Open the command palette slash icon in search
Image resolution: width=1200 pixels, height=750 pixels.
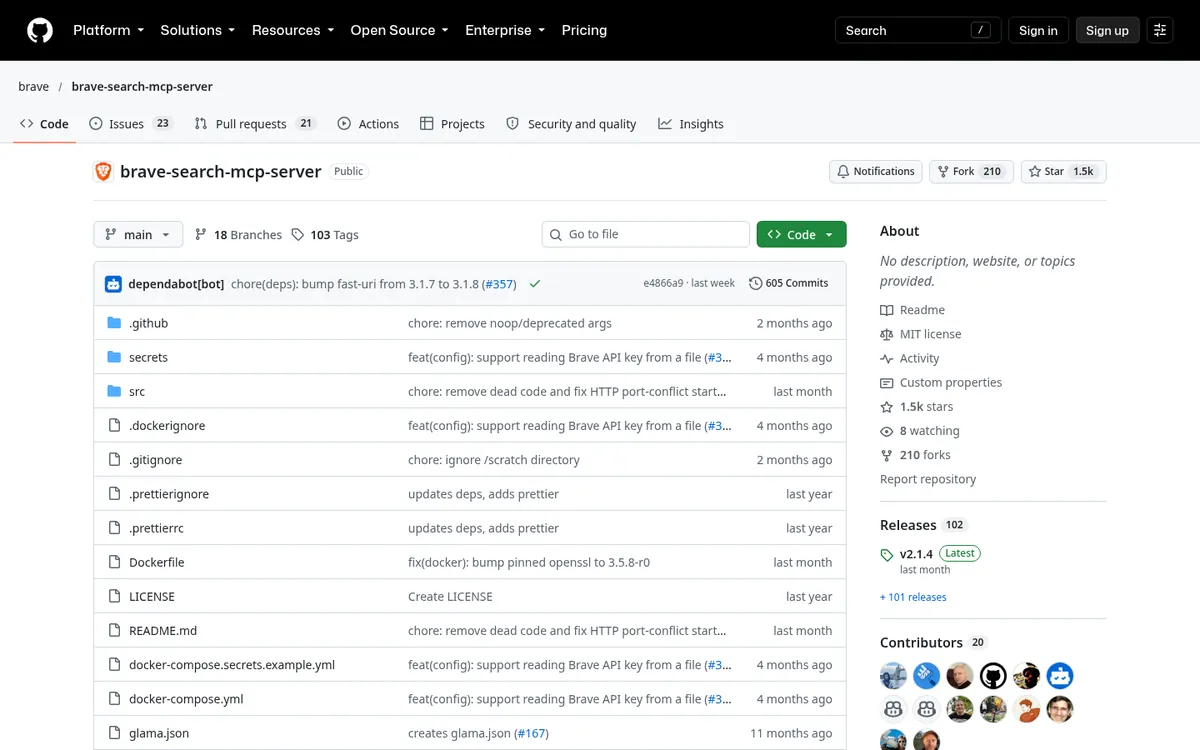[981, 30]
